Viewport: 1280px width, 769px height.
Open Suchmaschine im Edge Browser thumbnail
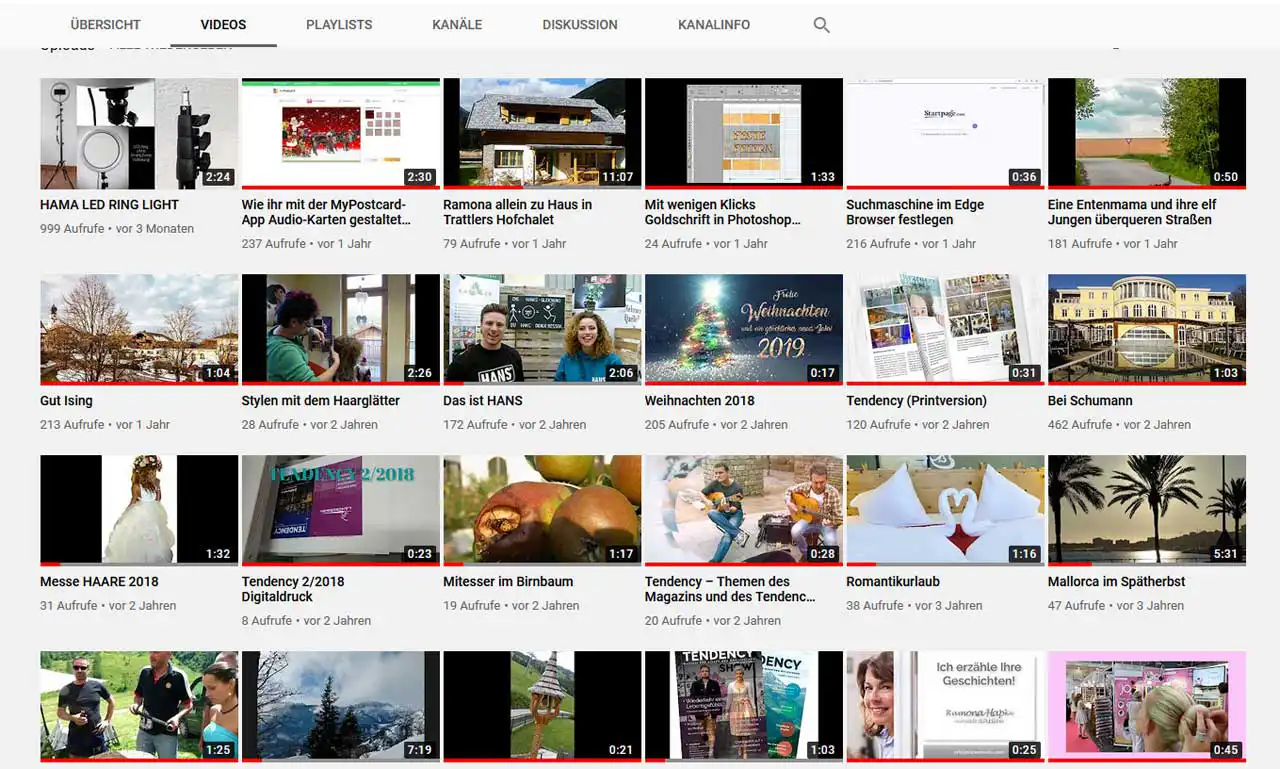coord(945,134)
